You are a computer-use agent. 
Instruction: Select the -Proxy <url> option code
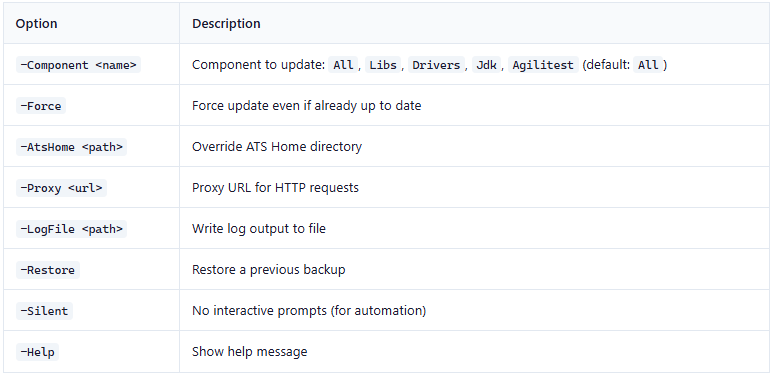61,188
